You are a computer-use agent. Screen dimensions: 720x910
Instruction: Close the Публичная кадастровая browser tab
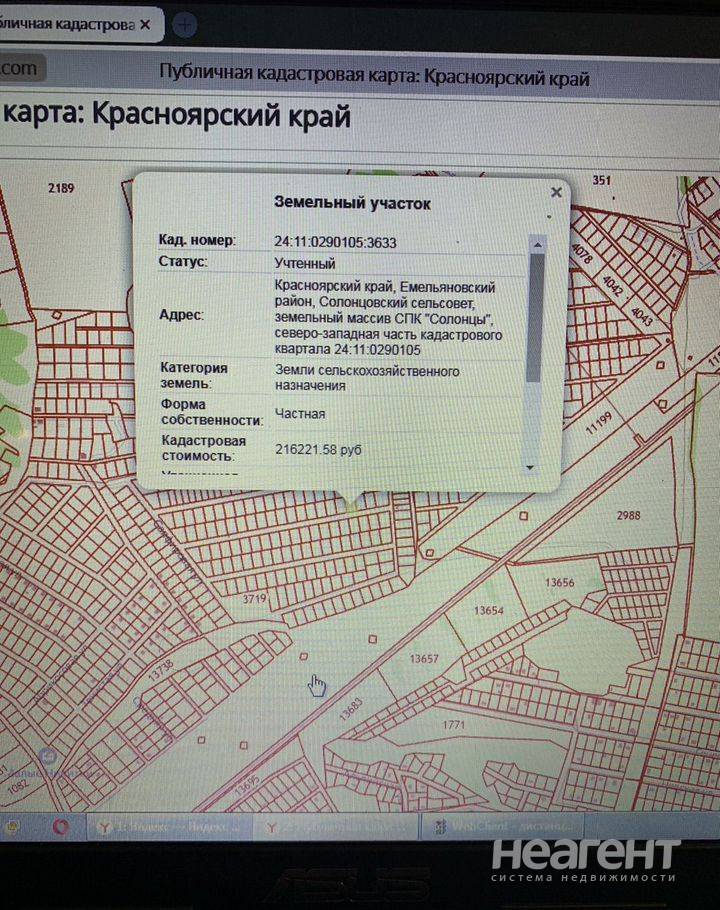(145, 24)
